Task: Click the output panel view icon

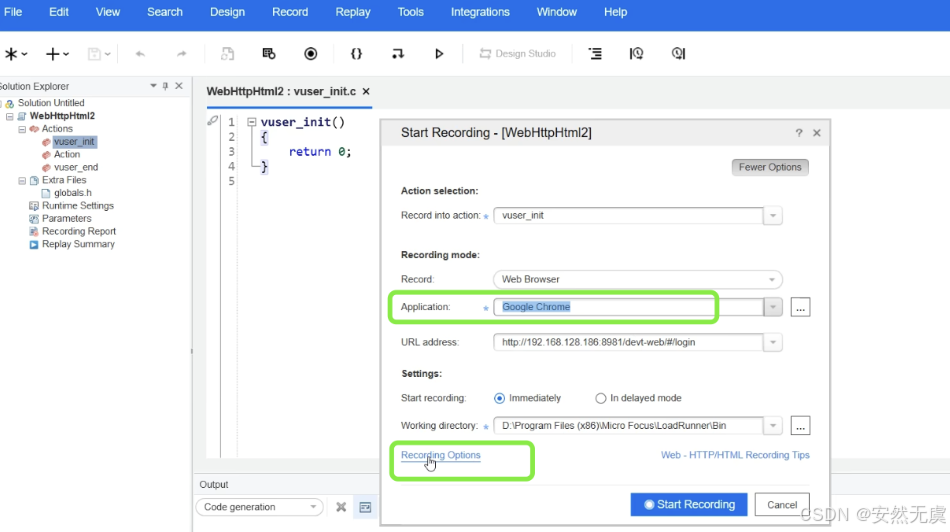Action: tap(365, 507)
